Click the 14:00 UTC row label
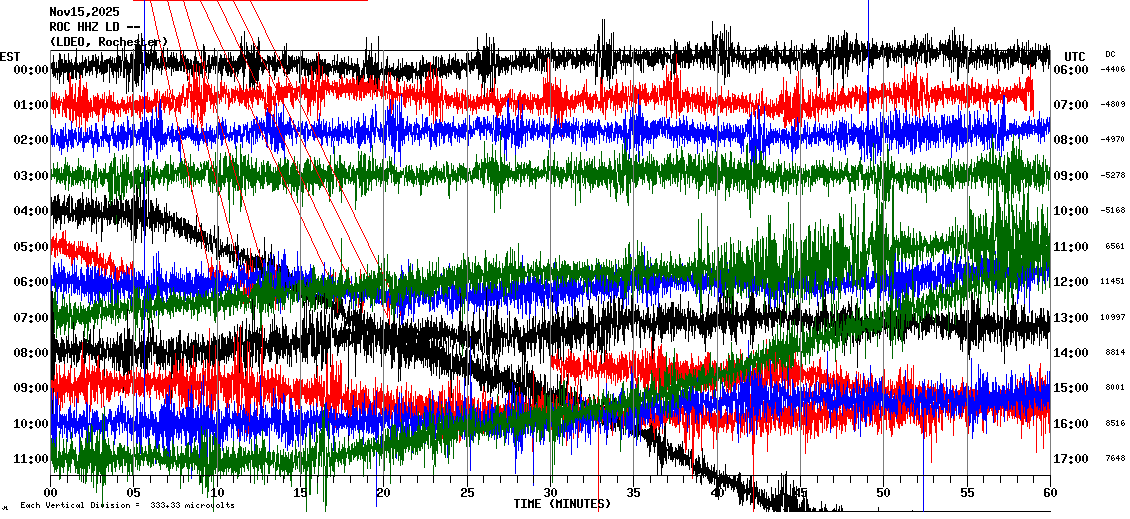Image resolution: width=1130 pixels, height=519 pixels. [1070, 353]
